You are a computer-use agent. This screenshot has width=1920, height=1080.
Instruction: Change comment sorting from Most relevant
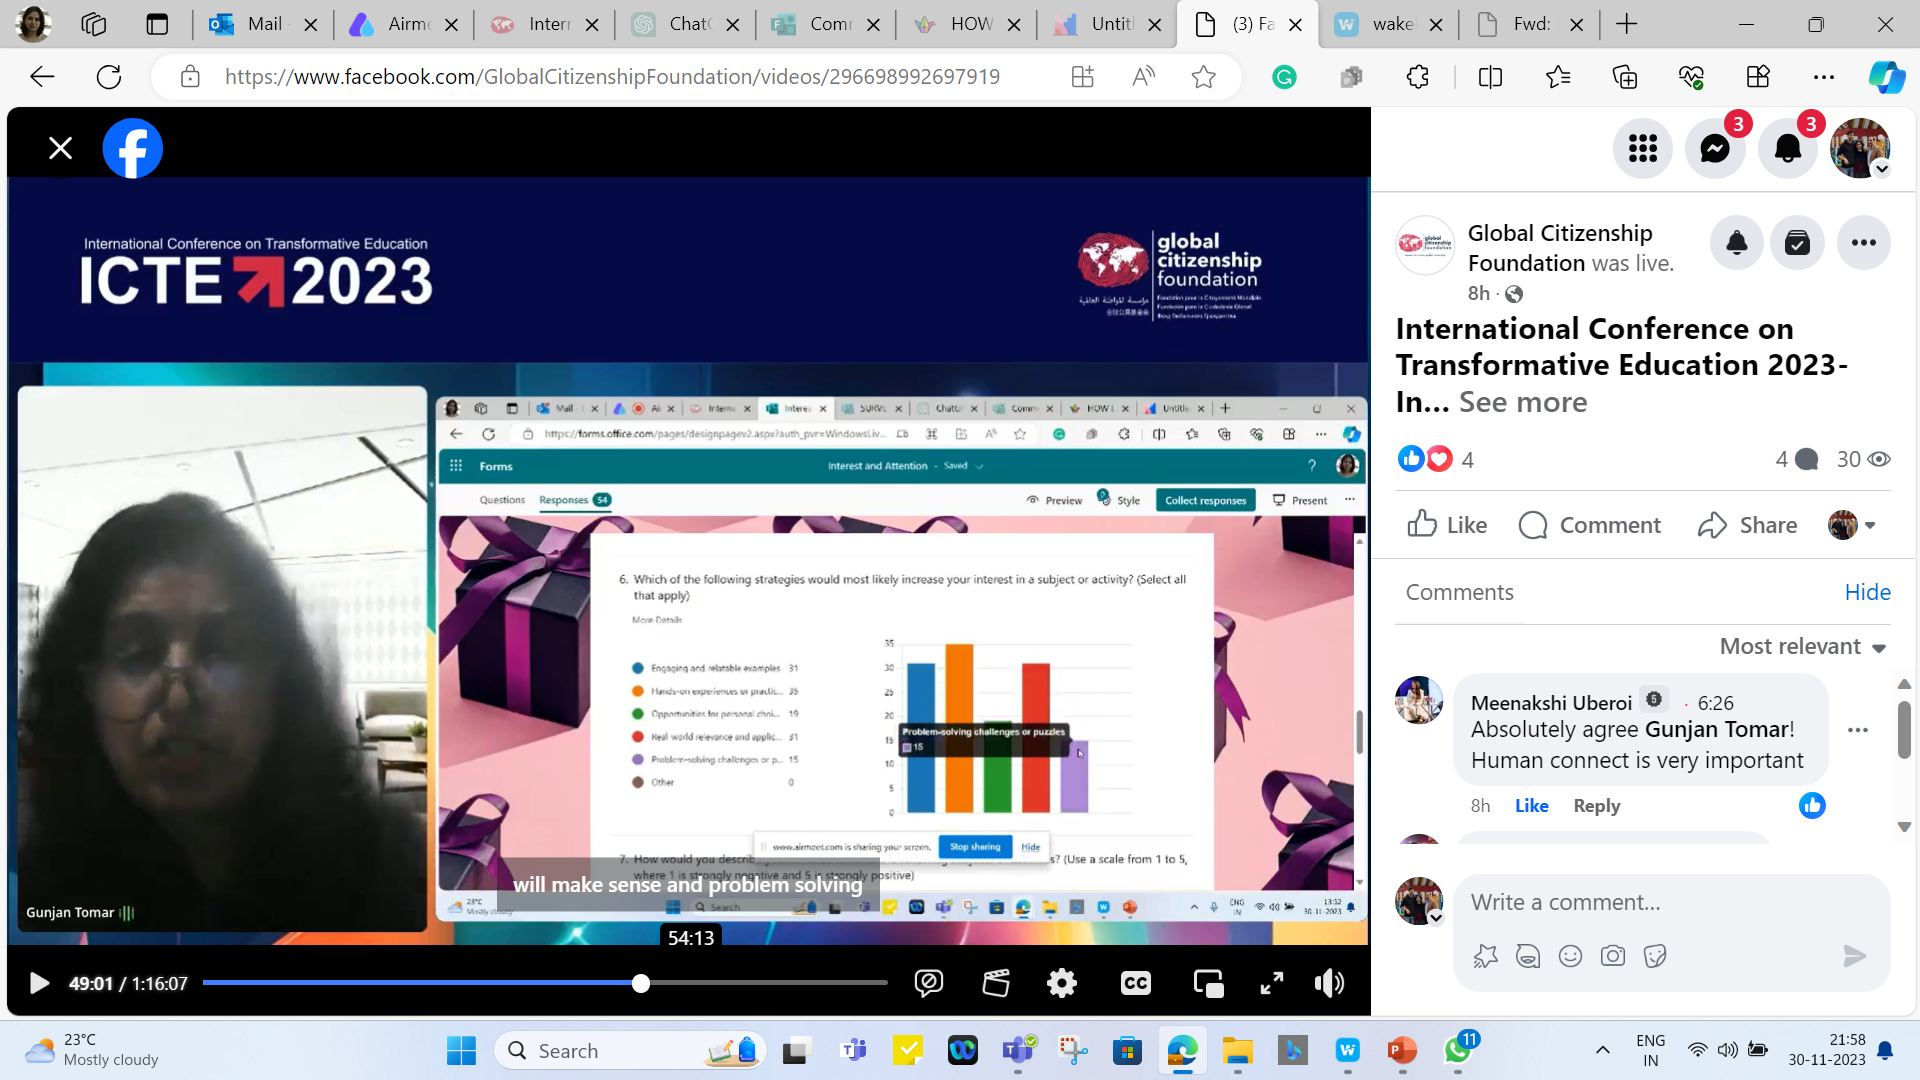coord(1802,646)
